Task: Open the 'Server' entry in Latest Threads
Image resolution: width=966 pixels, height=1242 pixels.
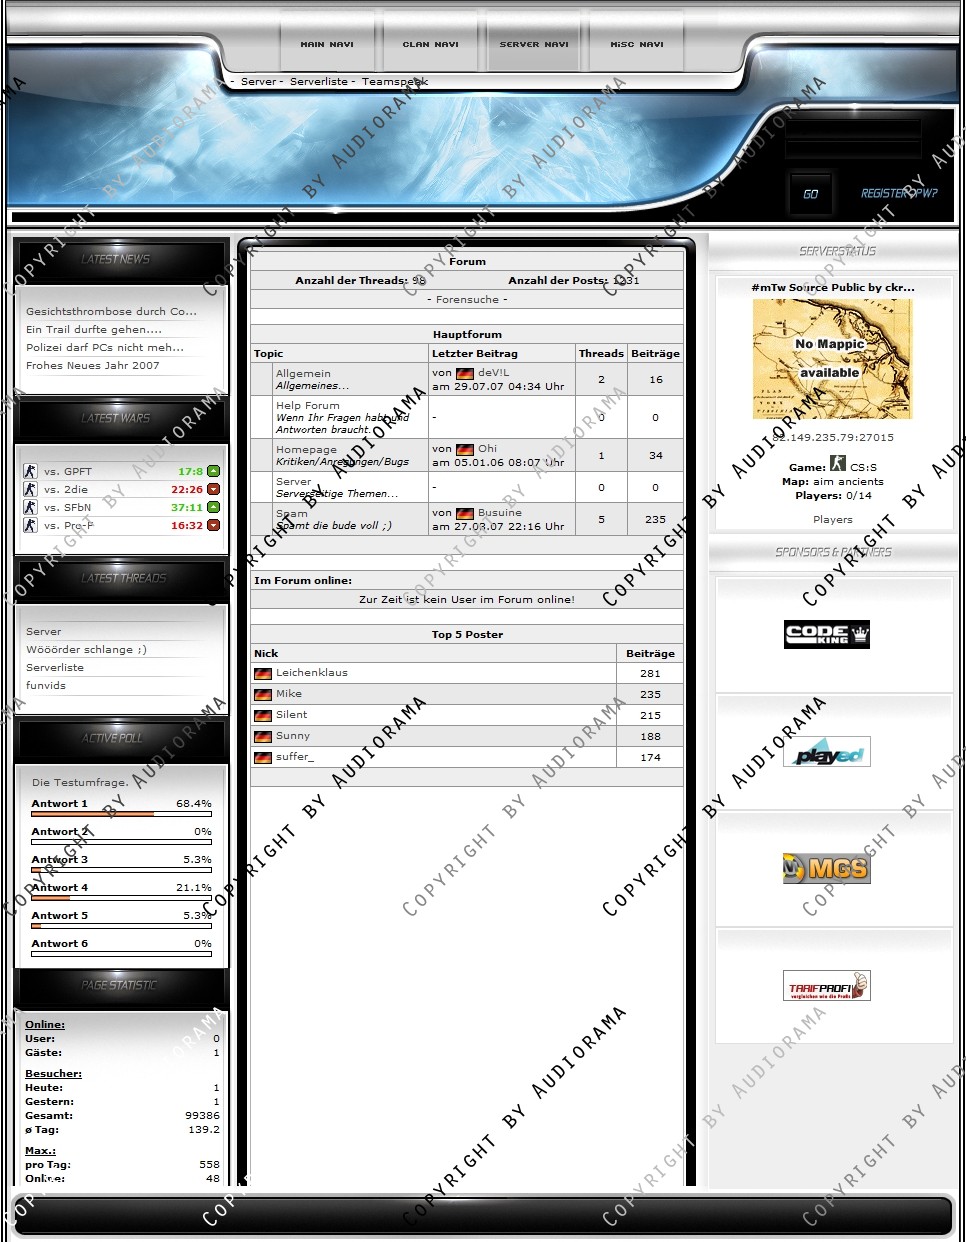Action: [44, 631]
